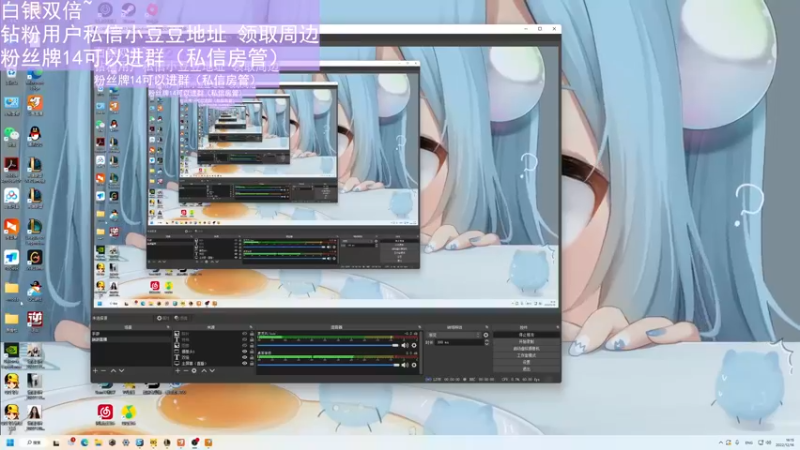Toggle visibility of upper text source
800x450 pixels.
pyautogui.click(x=244, y=339)
